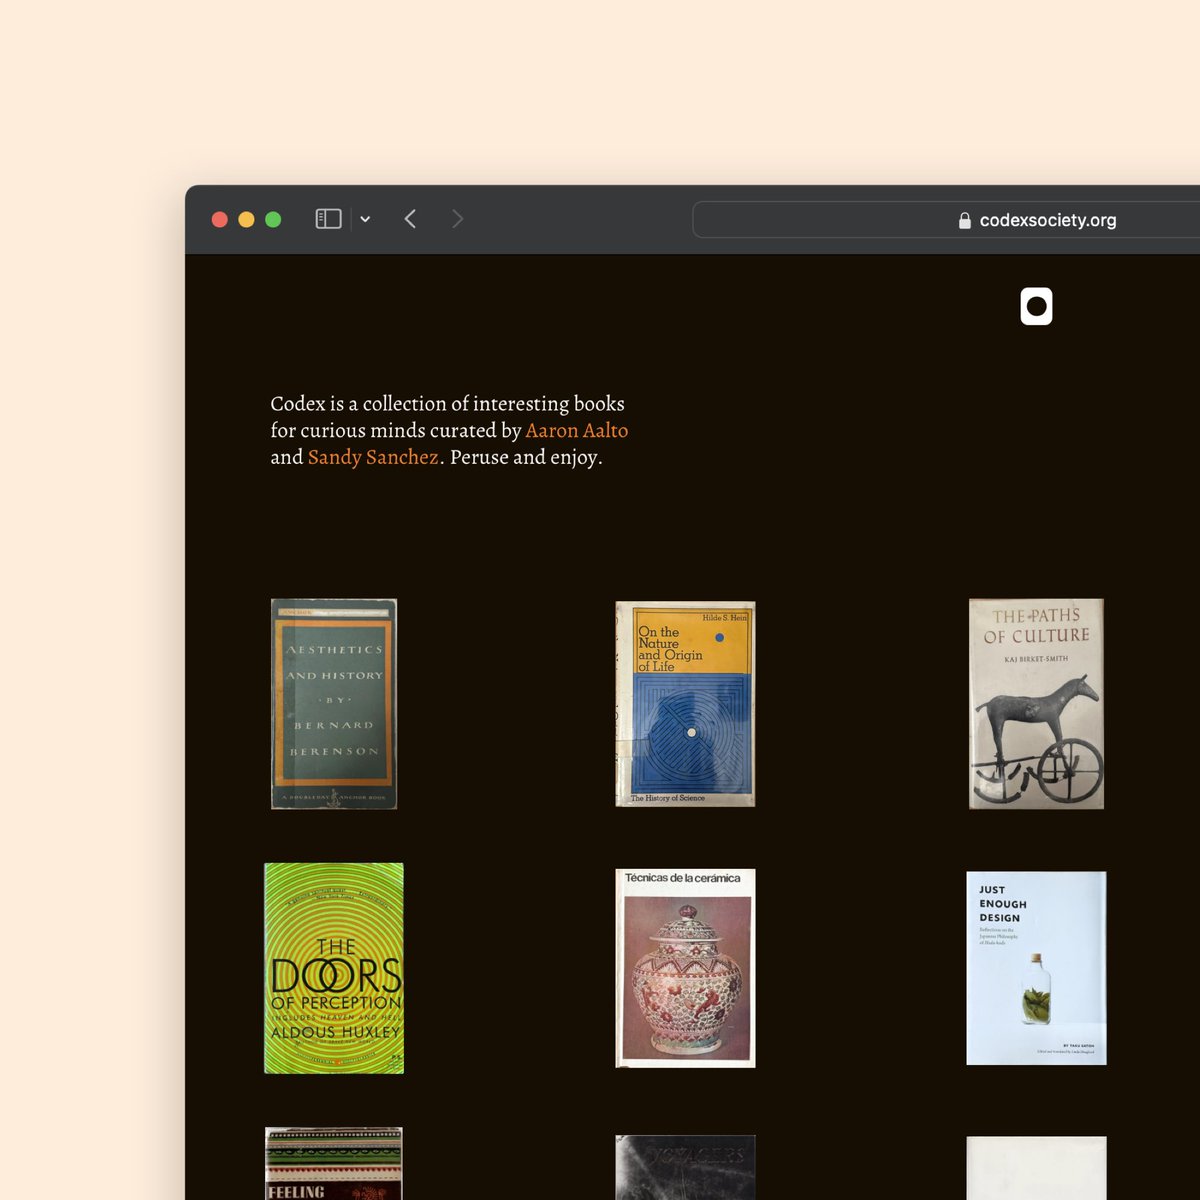Open the Sandy Sanchez link
Viewport: 1200px width, 1200px height.
[x=373, y=457]
